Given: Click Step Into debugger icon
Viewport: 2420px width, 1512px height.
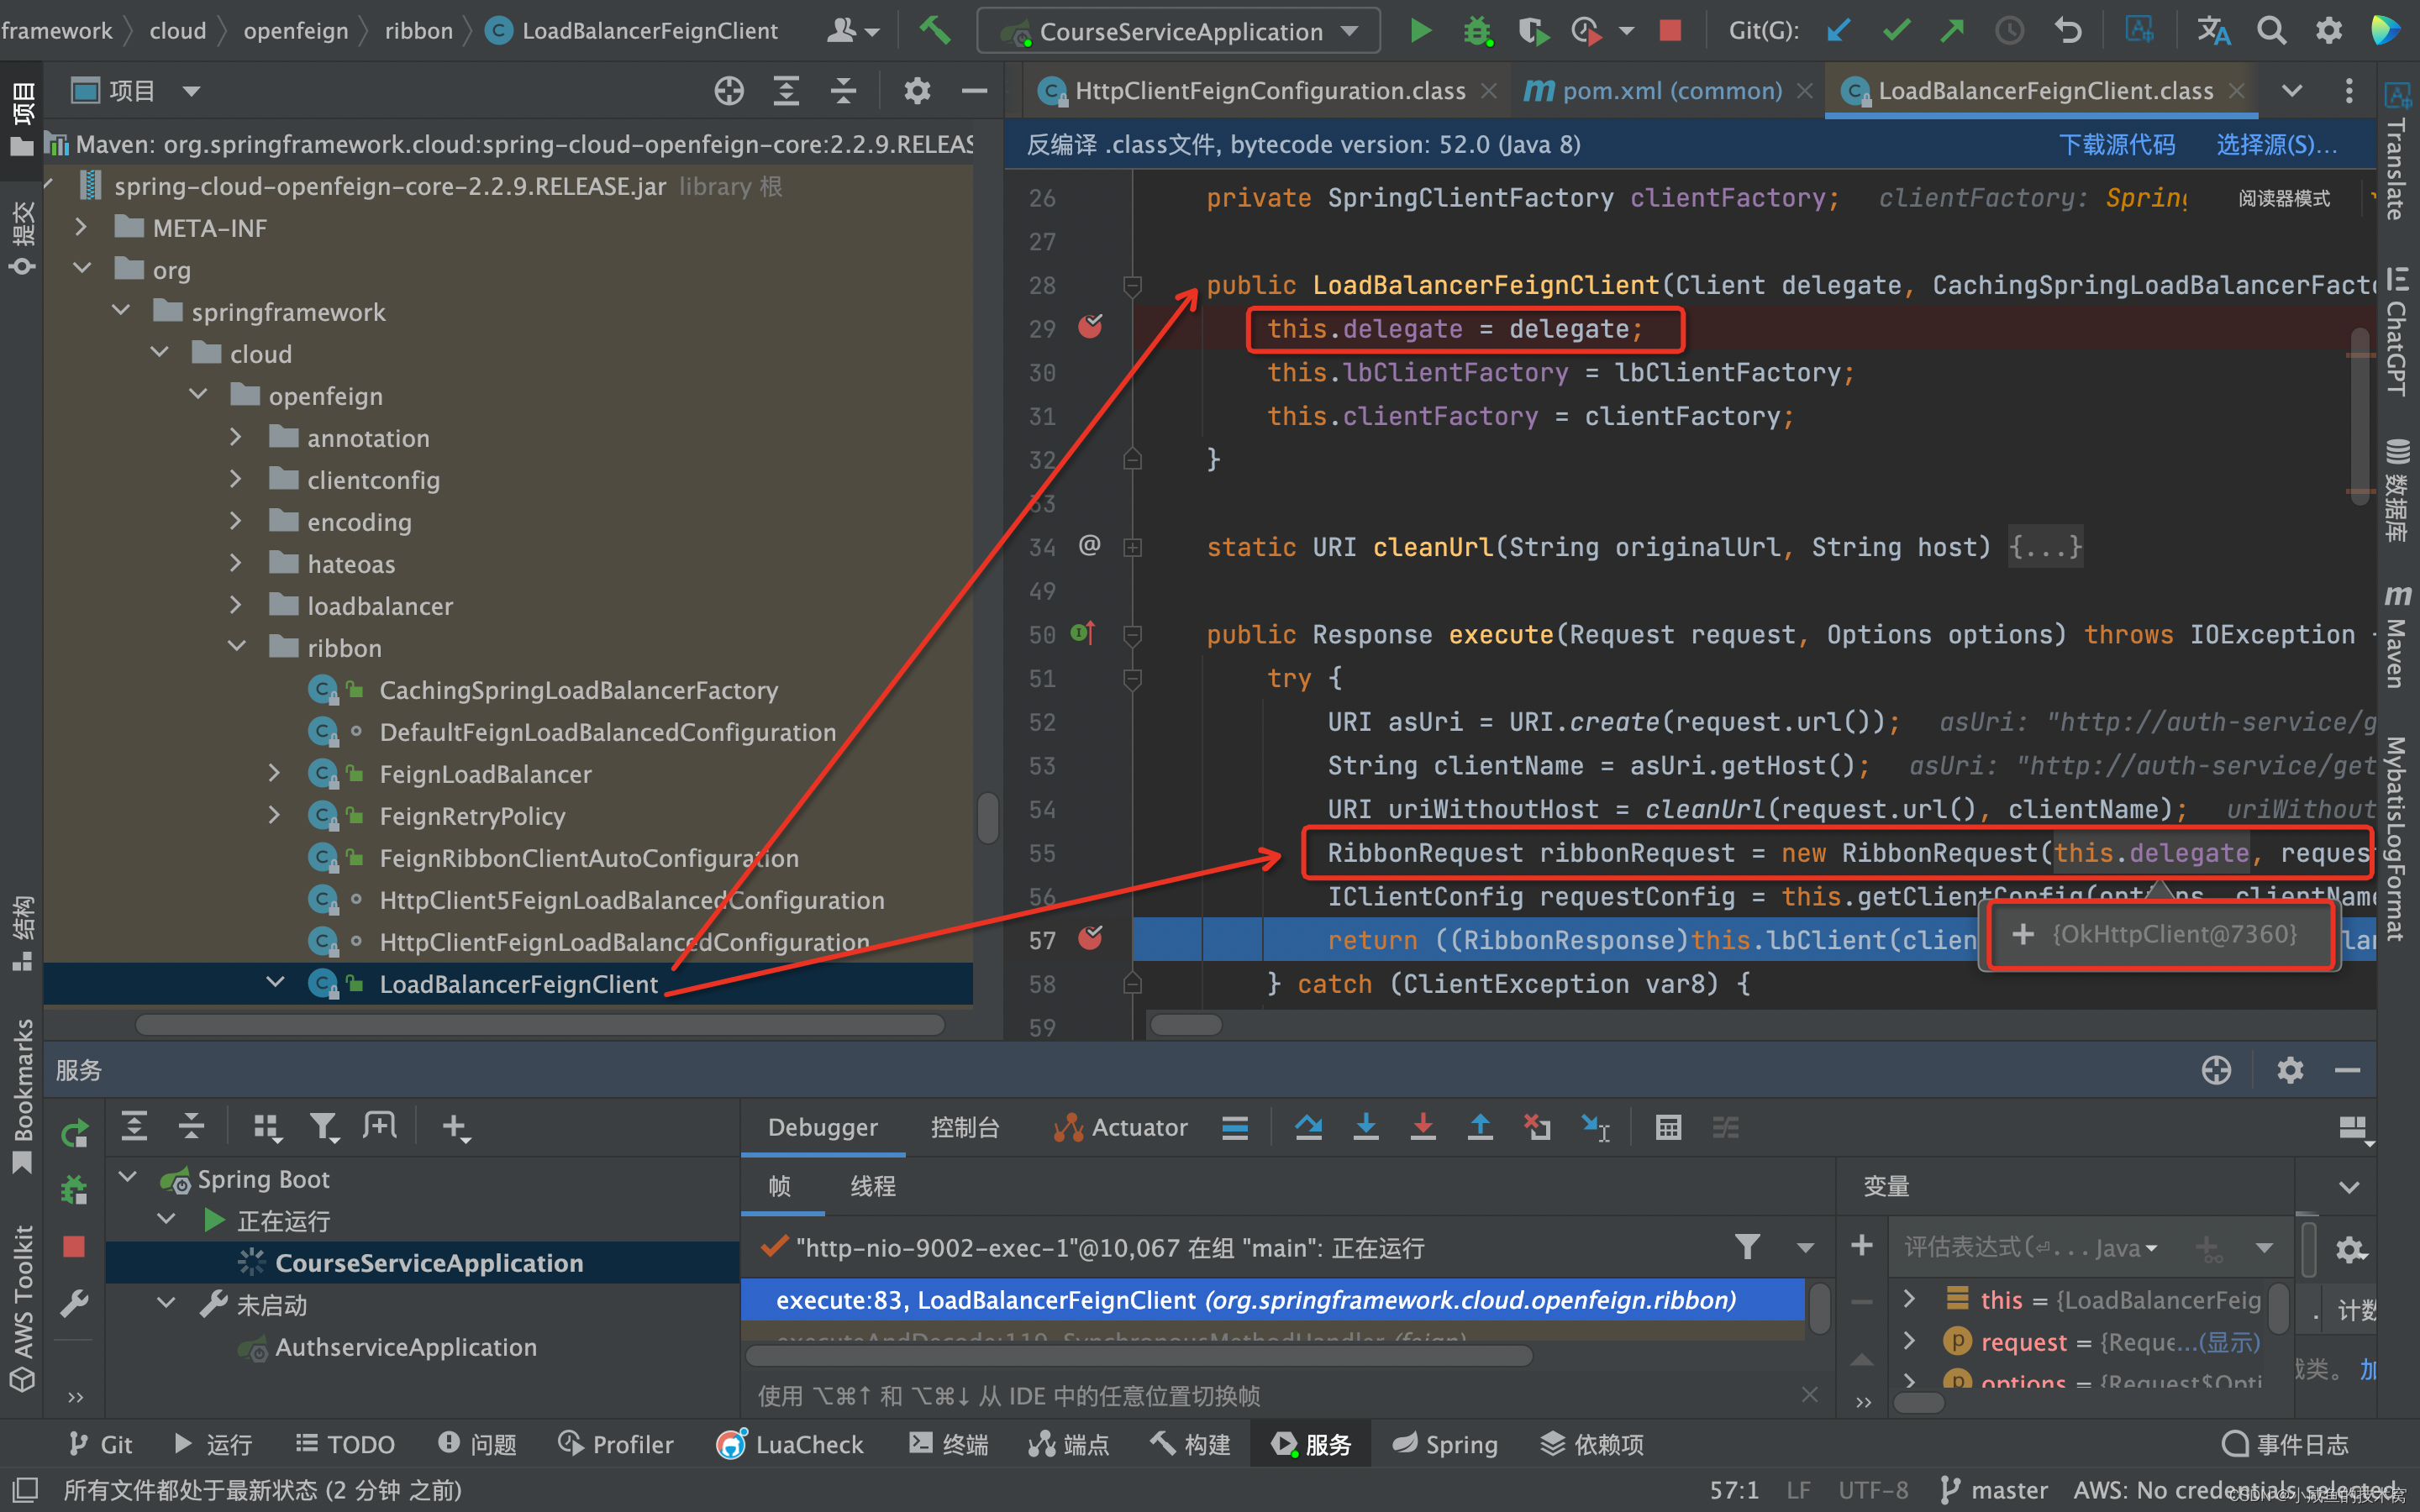Looking at the screenshot, I should 1365,1127.
